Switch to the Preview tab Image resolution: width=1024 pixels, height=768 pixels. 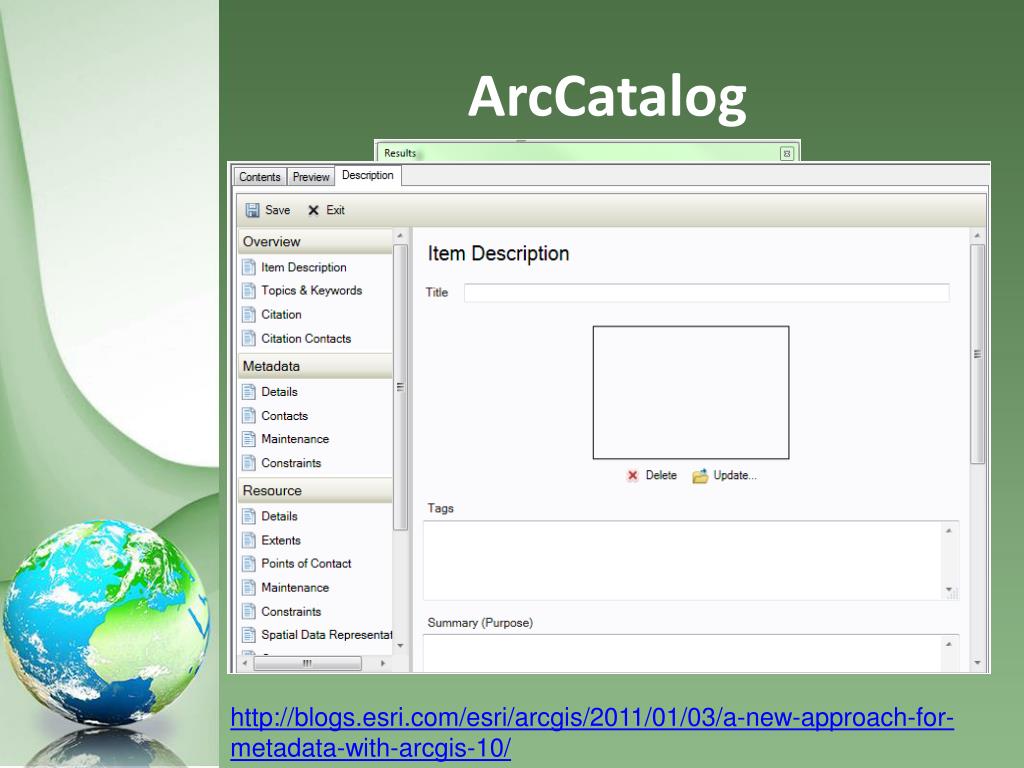pyautogui.click(x=311, y=176)
